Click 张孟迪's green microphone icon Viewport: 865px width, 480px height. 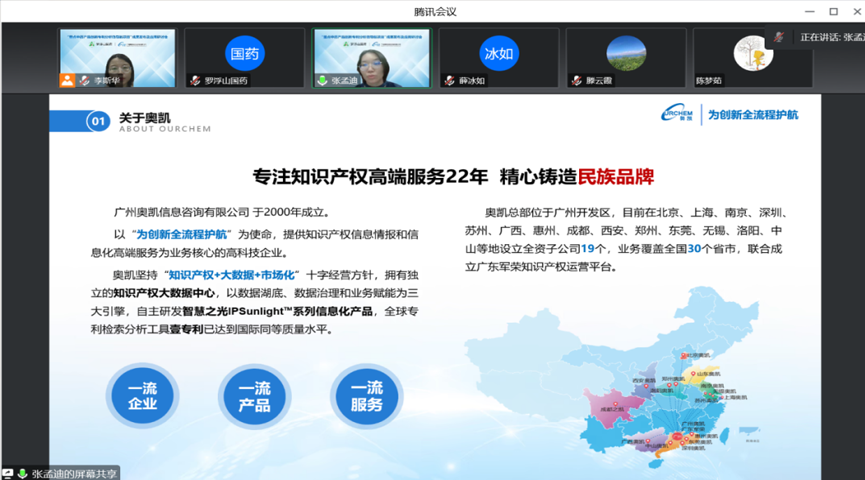click(x=322, y=80)
